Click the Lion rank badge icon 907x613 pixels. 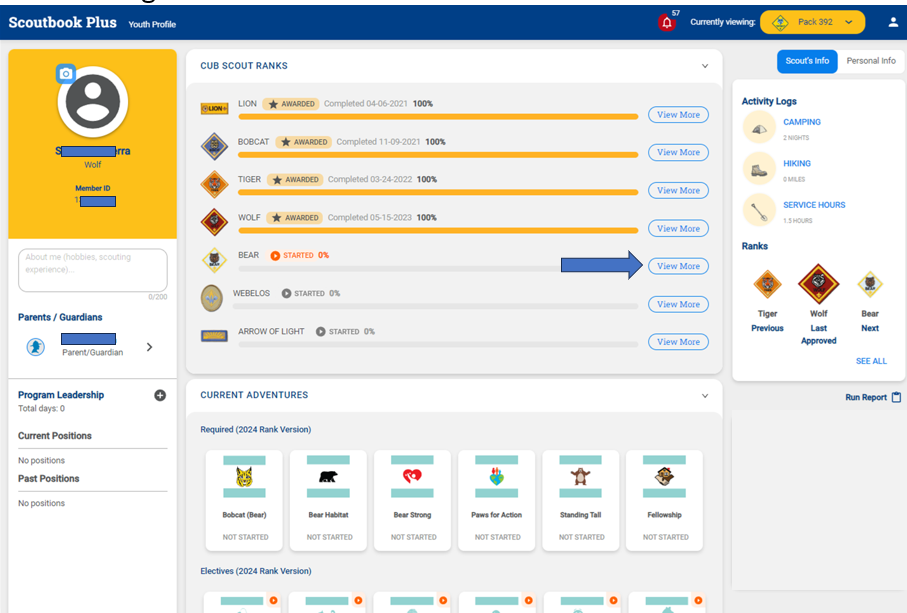coord(214,108)
